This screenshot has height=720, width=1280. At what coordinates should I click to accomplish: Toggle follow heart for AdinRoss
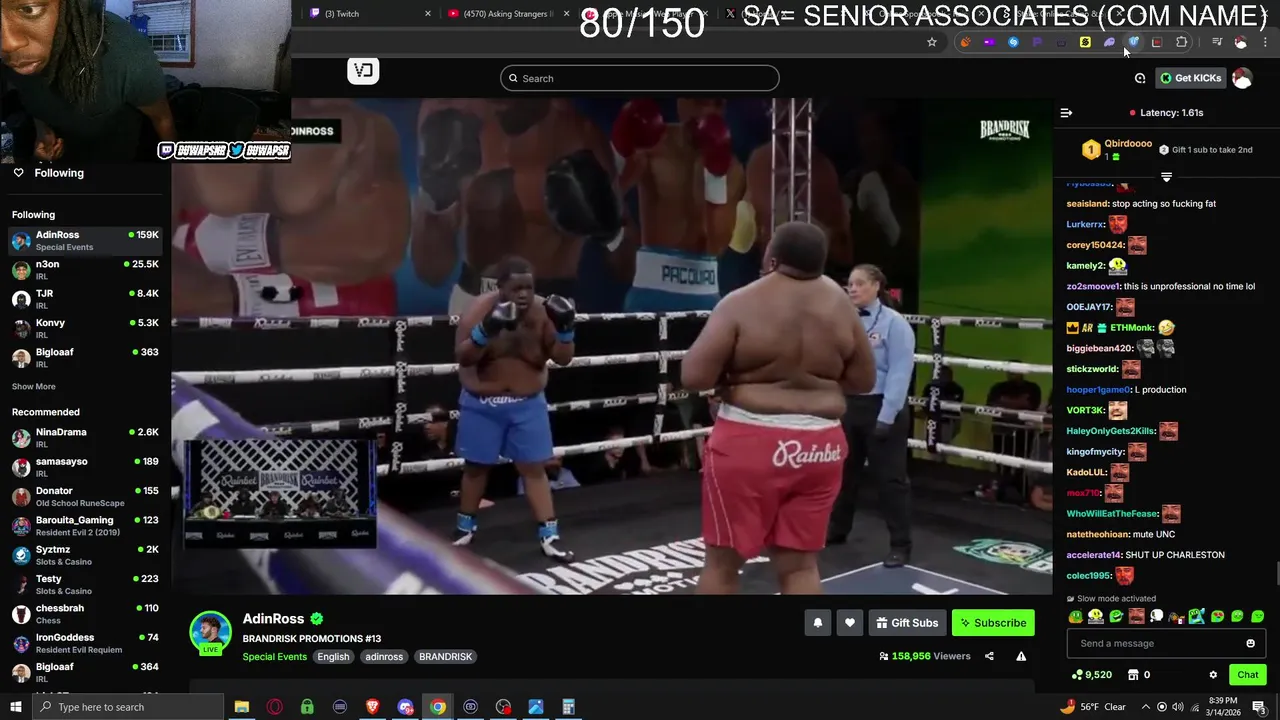tap(849, 623)
